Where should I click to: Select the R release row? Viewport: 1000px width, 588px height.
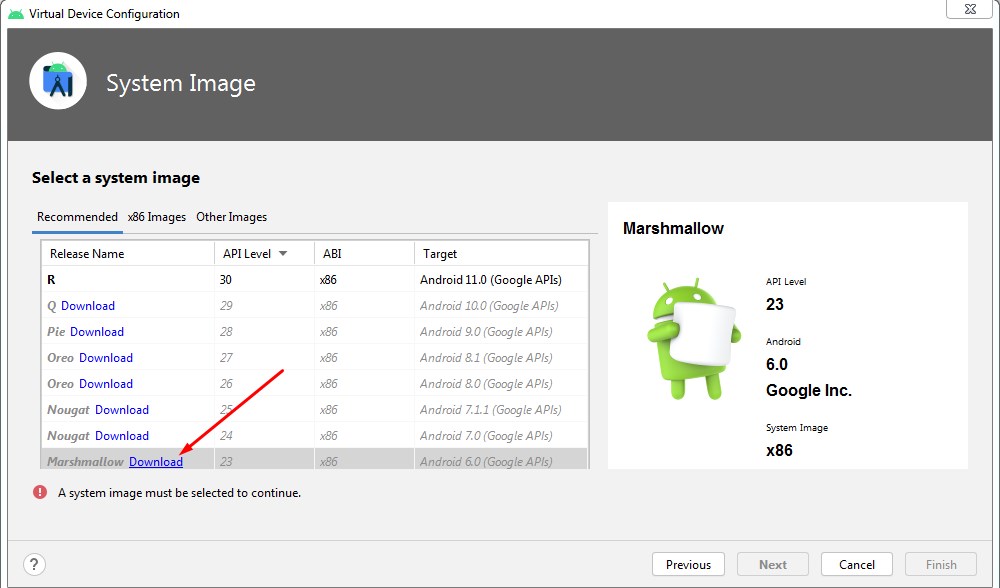[314, 279]
